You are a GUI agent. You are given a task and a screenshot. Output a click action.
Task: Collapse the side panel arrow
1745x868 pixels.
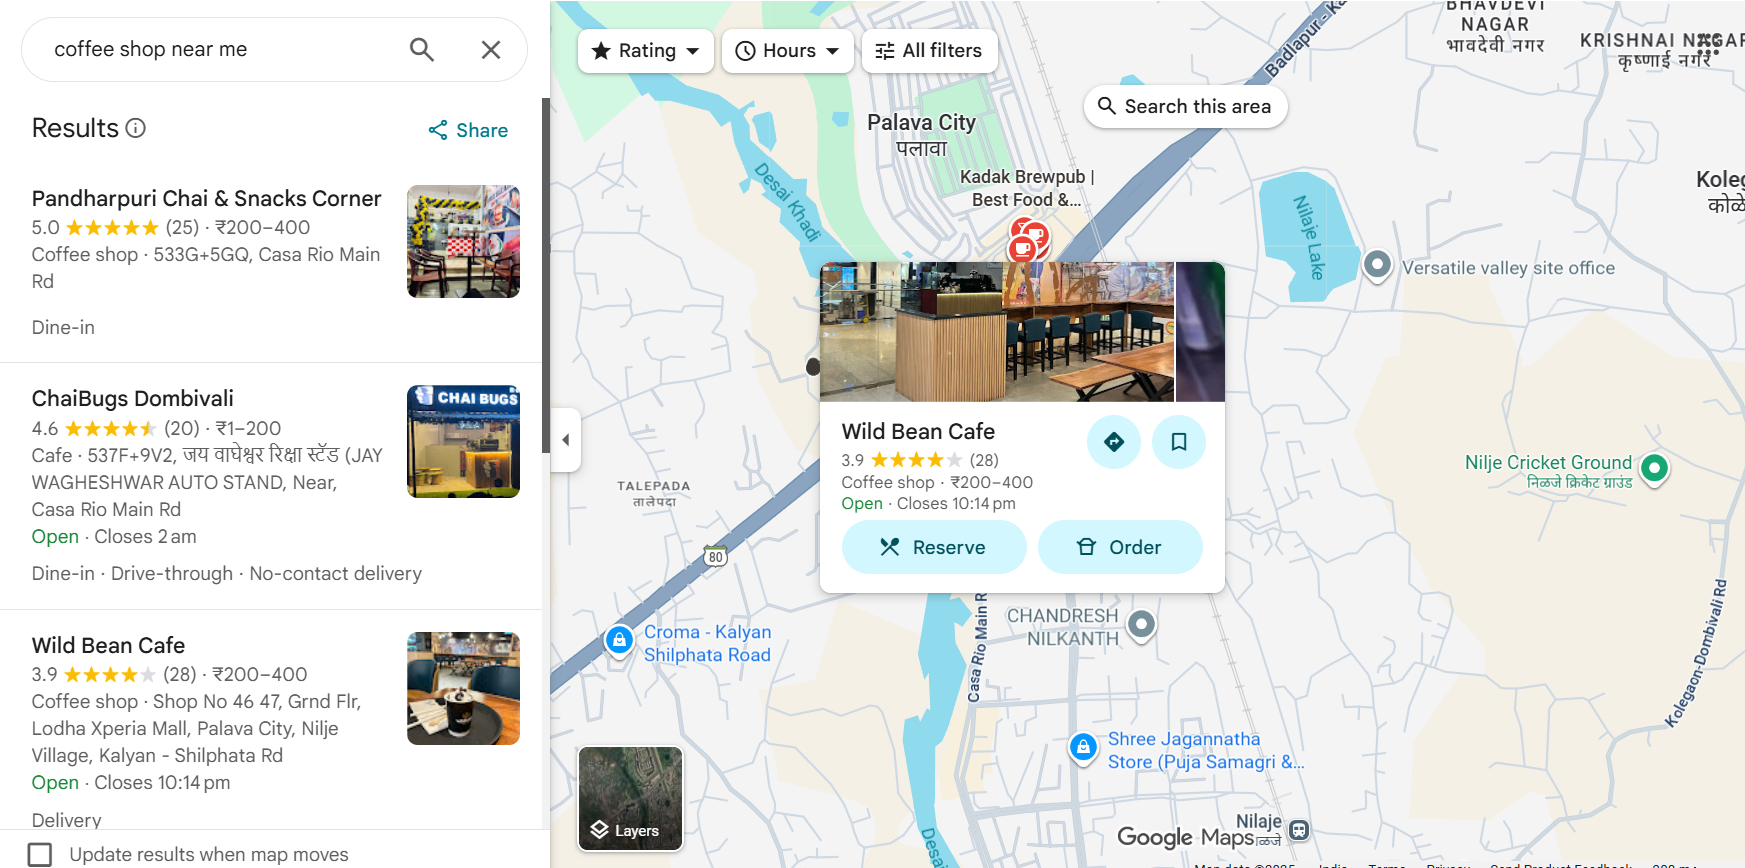coord(566,440)
